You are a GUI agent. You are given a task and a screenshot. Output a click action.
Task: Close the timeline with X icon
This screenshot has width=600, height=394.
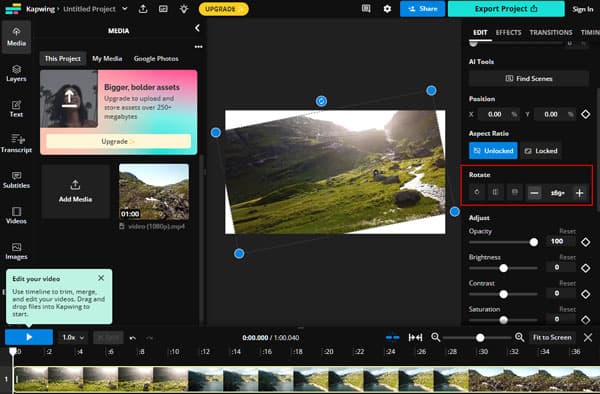588,337
